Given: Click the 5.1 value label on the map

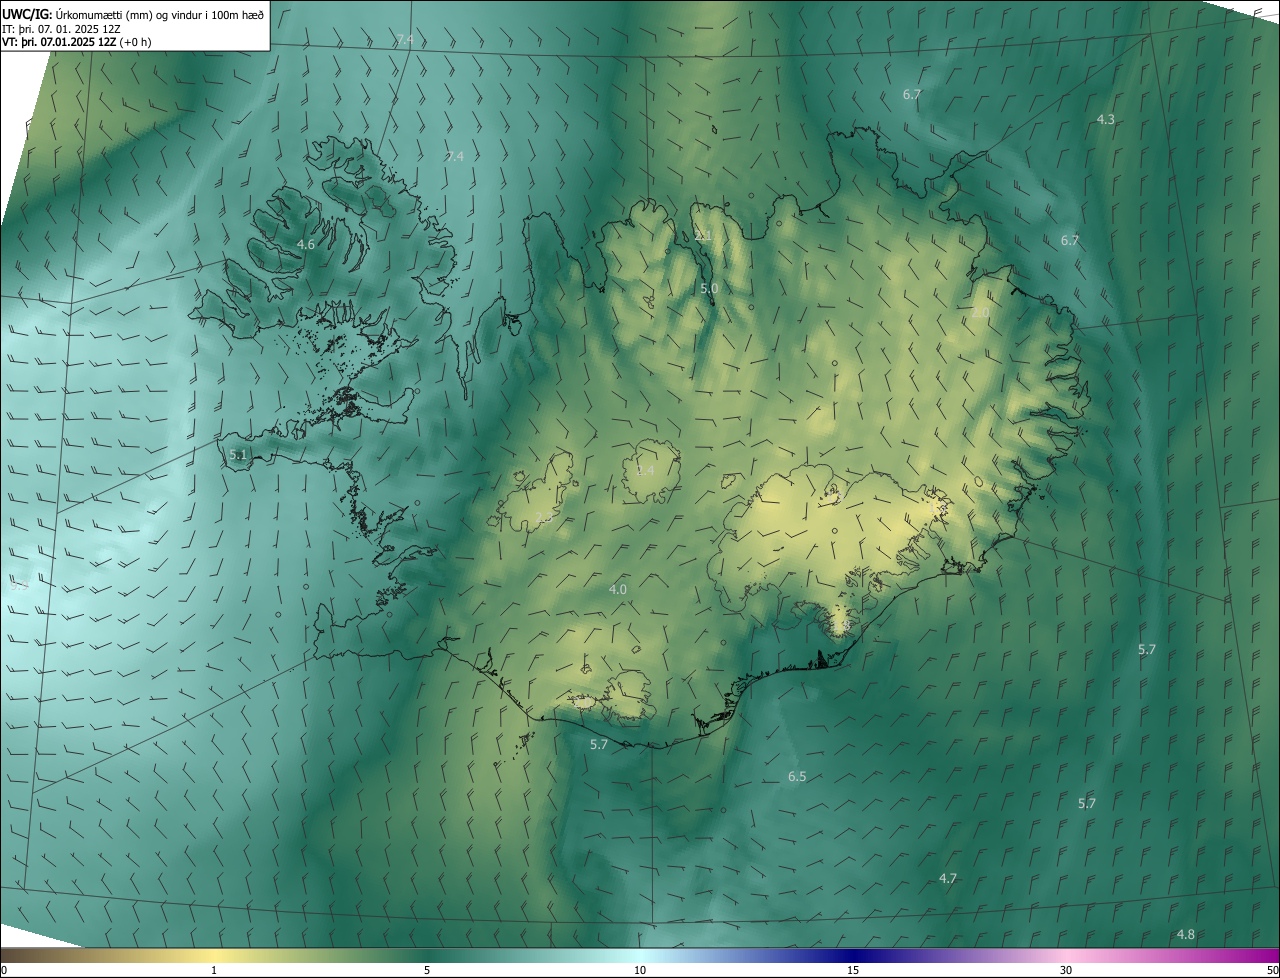Looking at the screenshot, I should (237, 454).
